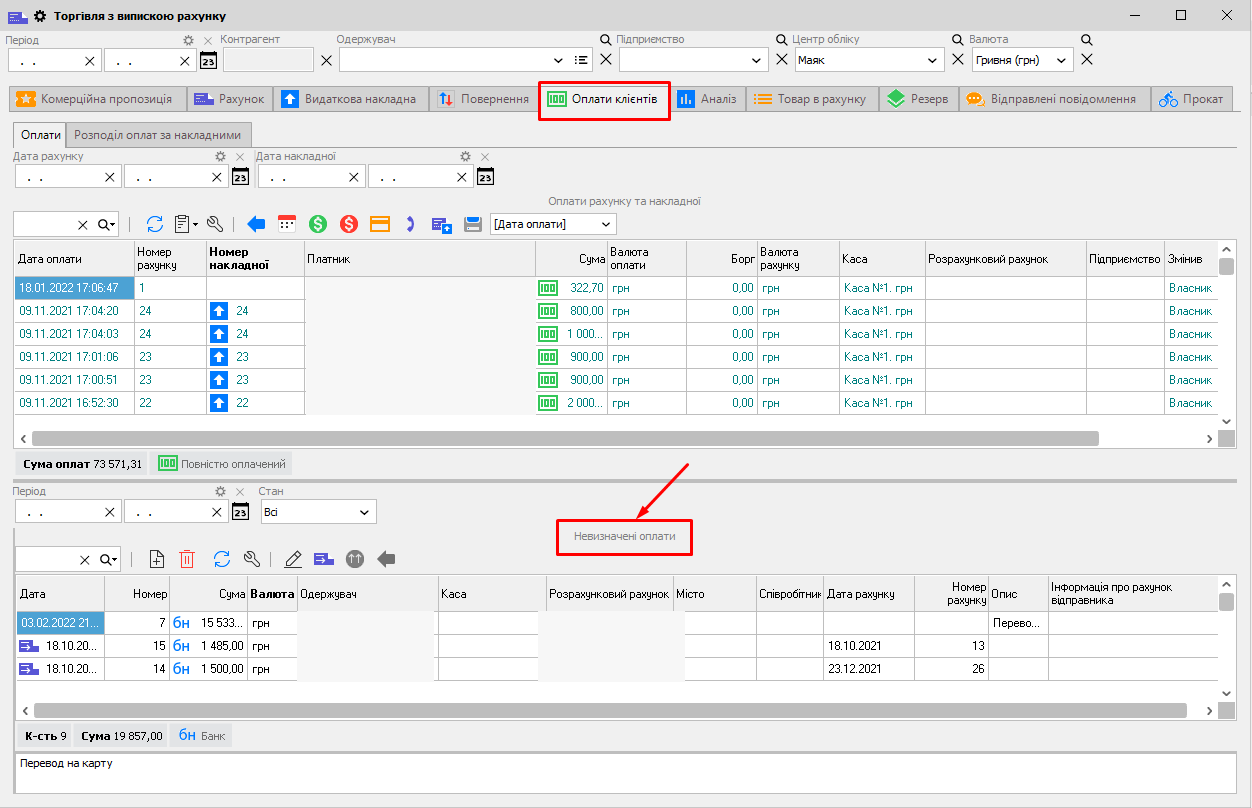The width and height of the screenshot is (1252, 808).
Task: Open the payments search magnifier dropdown arrow
Action: coord(108,225)
